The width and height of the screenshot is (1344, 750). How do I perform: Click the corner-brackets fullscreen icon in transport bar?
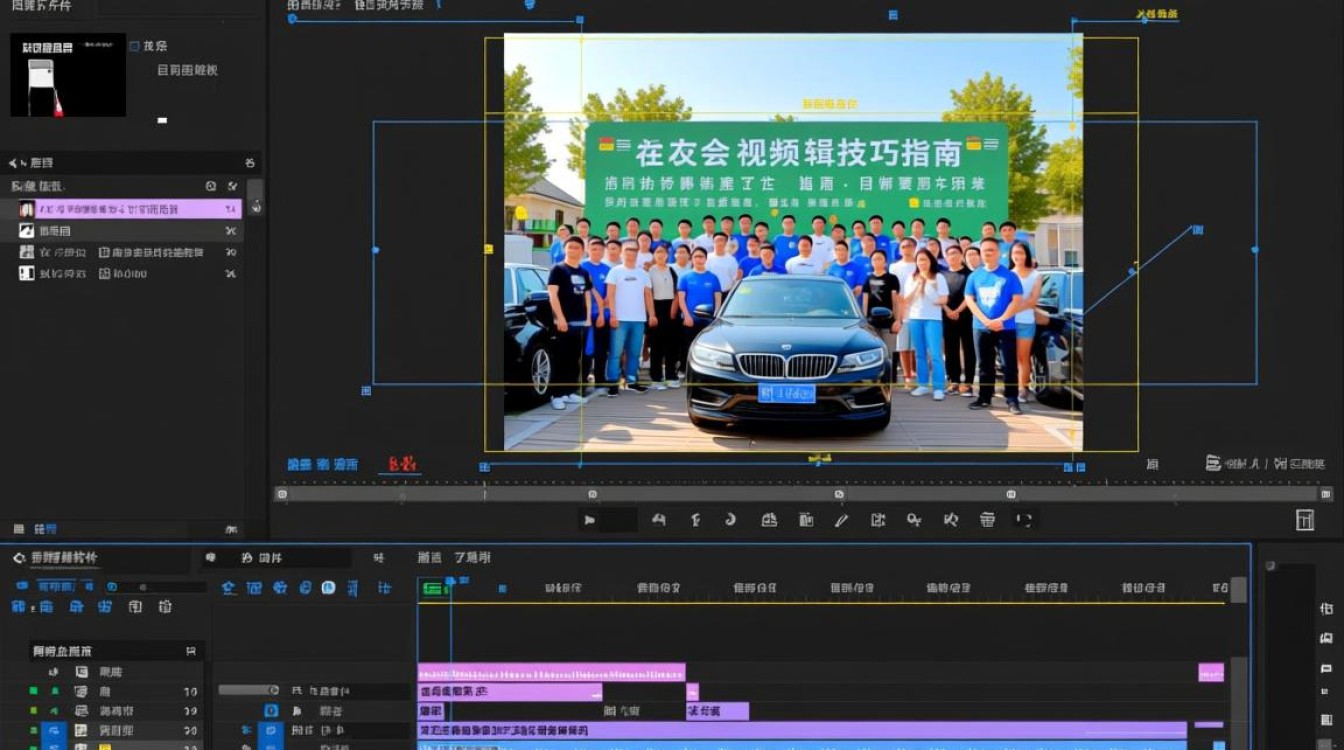coord(1023,520)
